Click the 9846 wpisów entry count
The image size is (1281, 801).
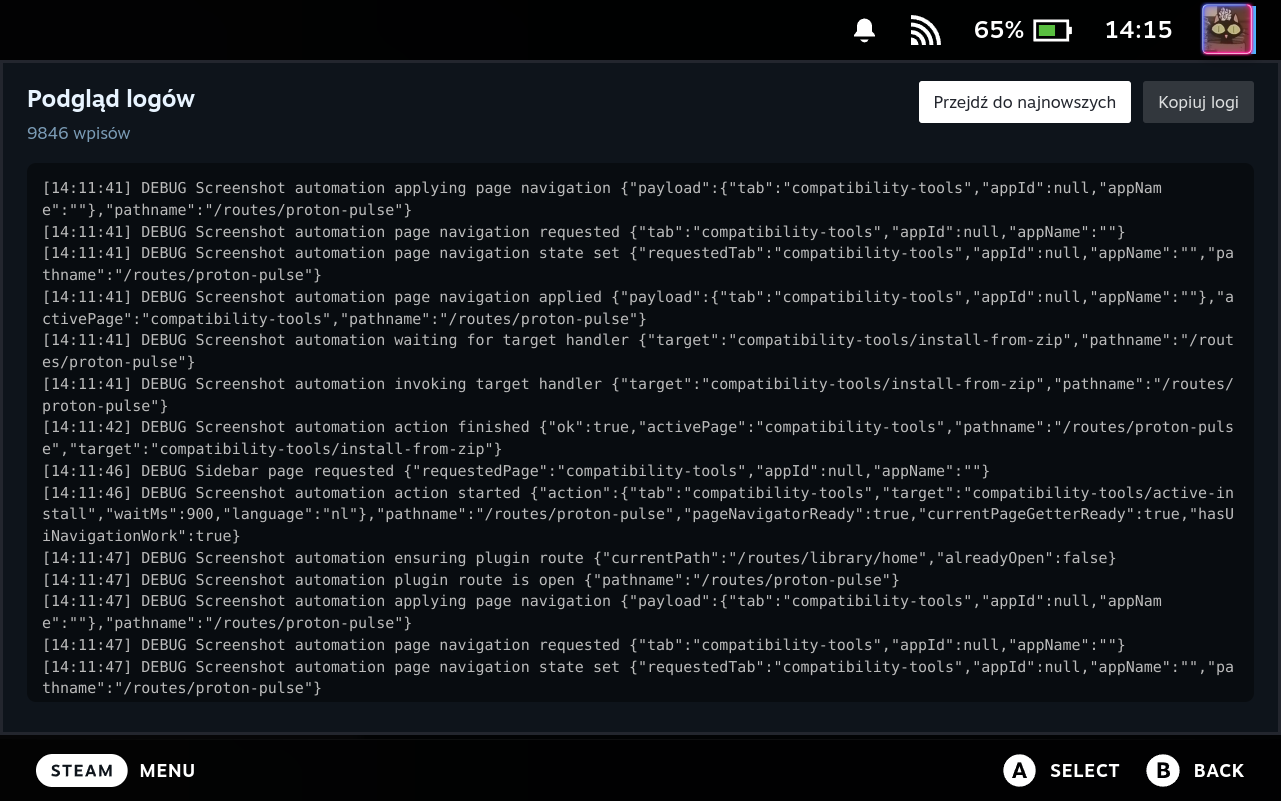coord(79,133)
